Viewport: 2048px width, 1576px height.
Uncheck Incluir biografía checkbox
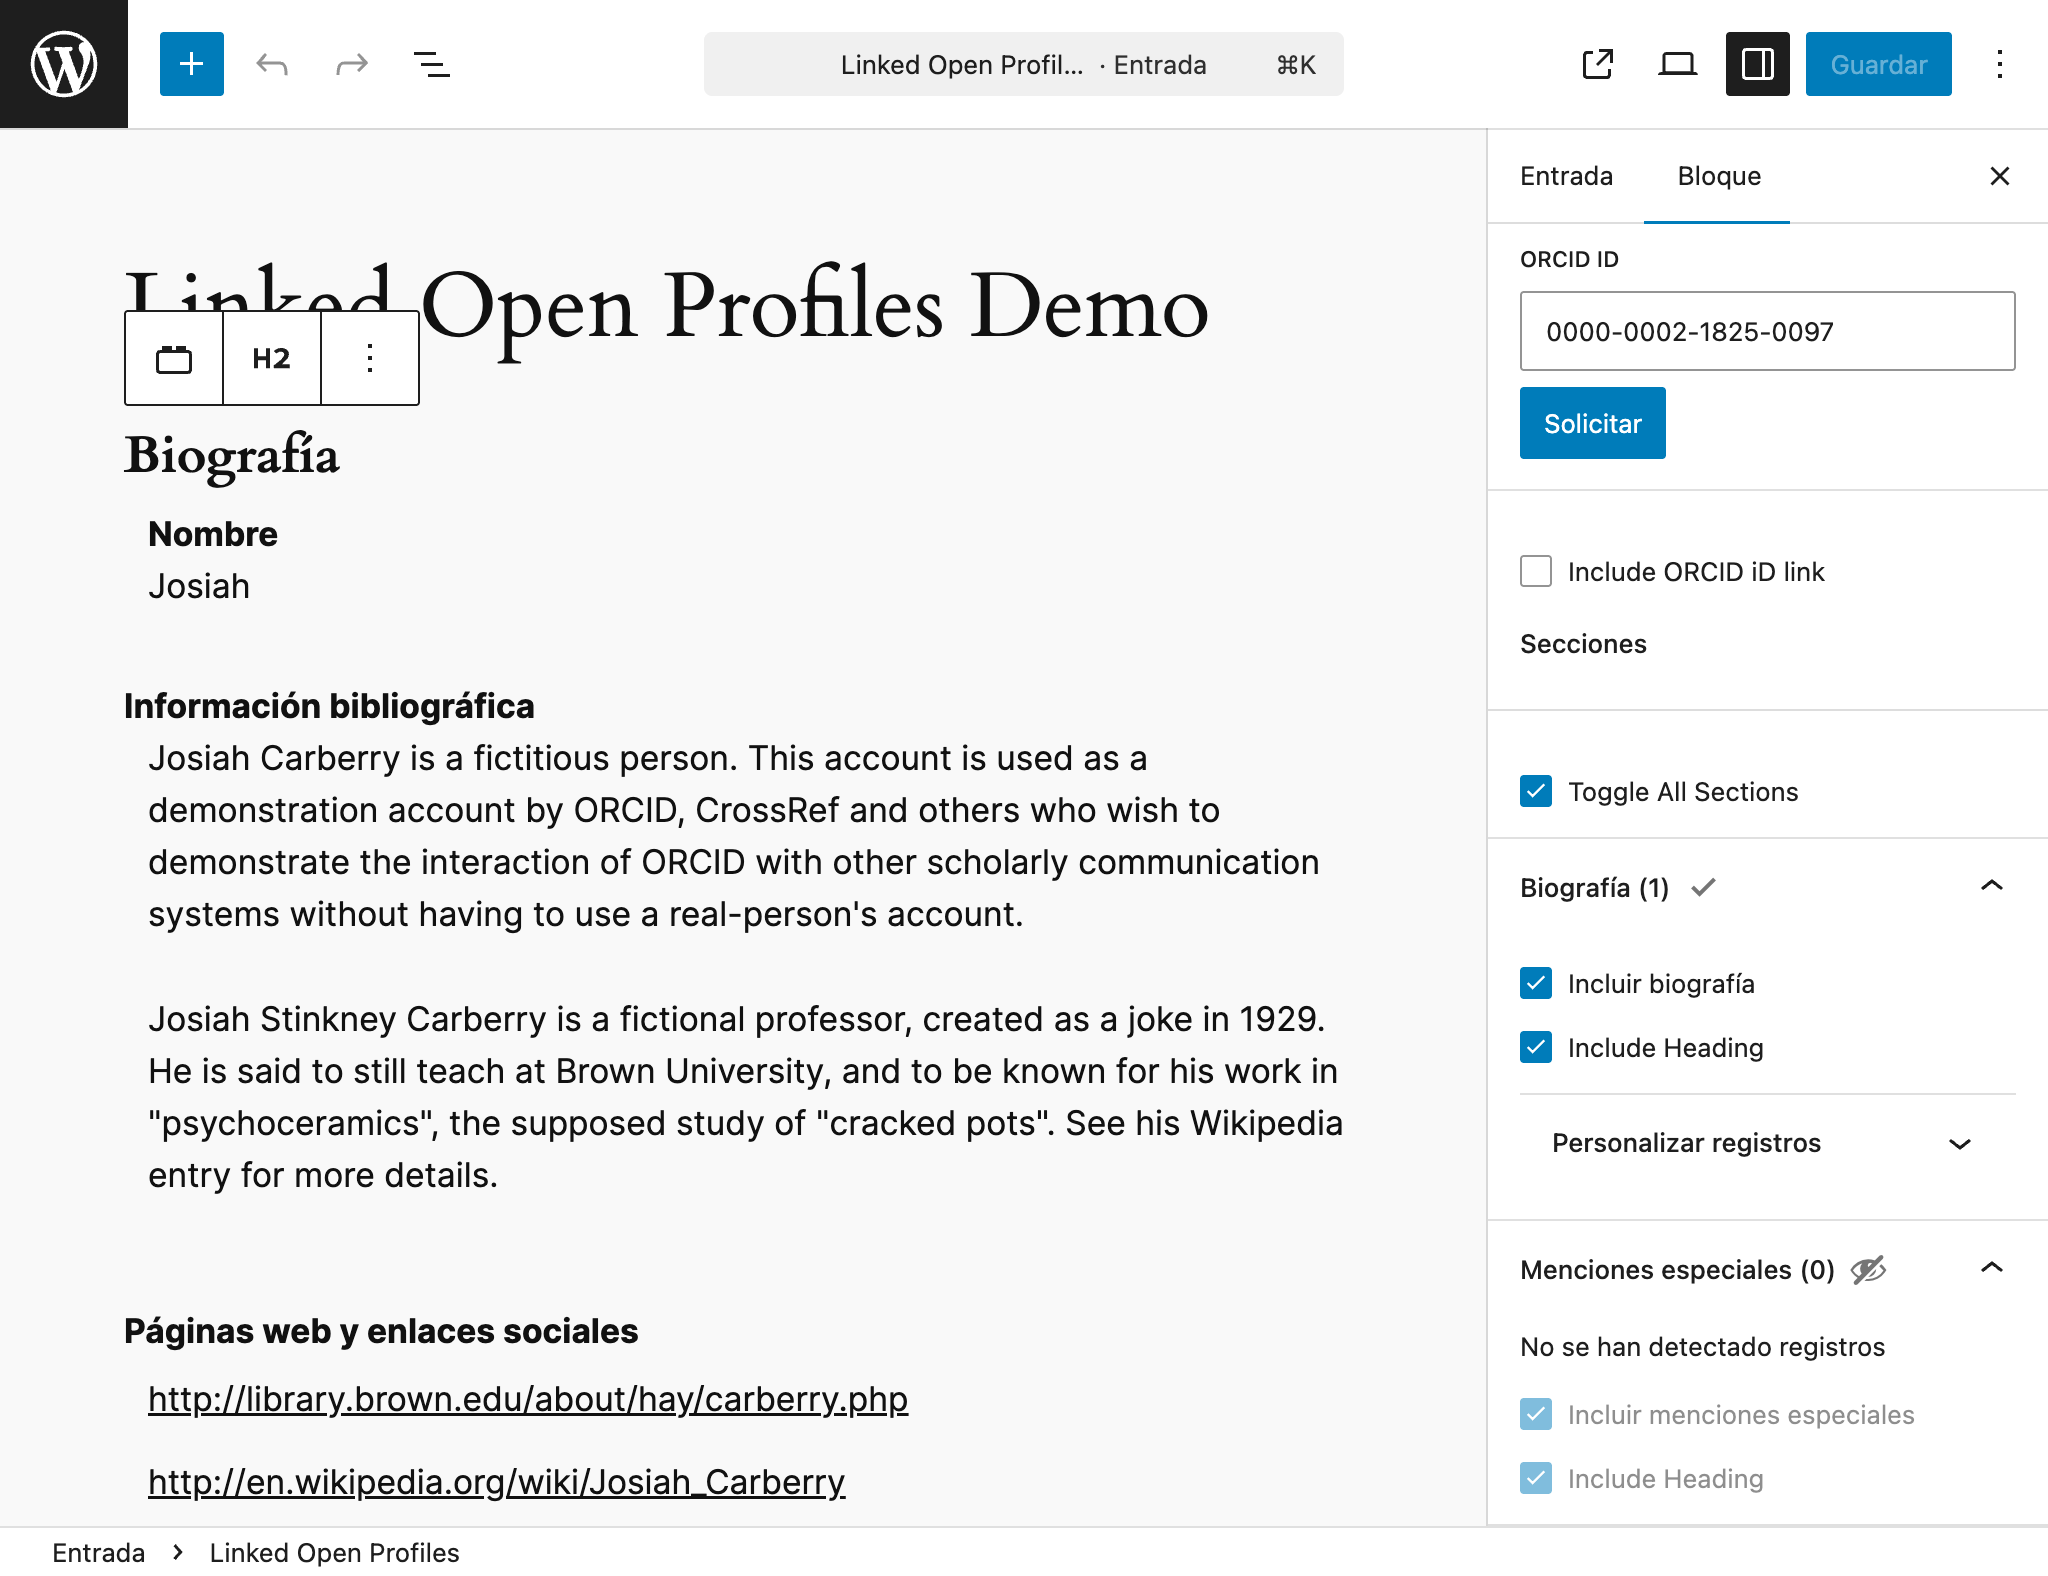point(1536,983)
